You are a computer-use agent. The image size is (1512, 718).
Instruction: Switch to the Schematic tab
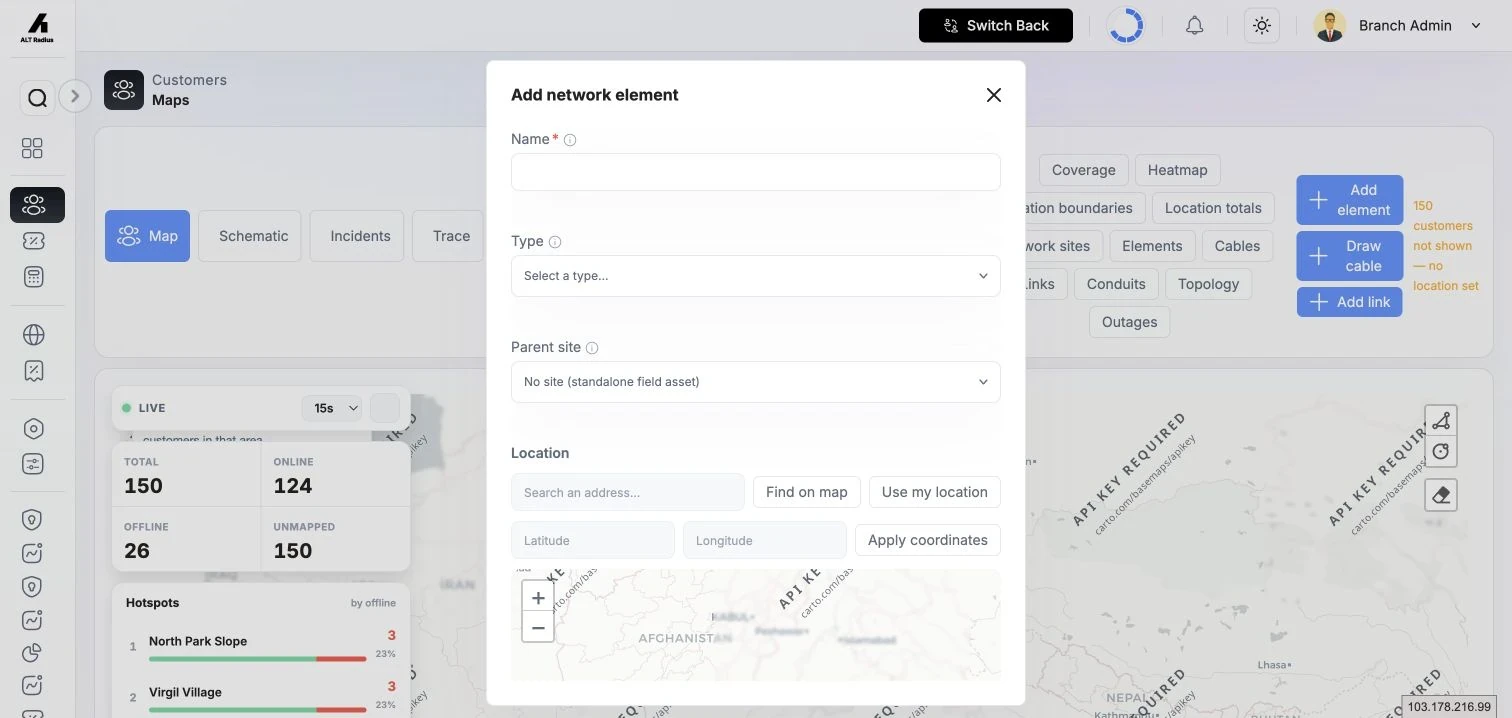pos(249,236)
